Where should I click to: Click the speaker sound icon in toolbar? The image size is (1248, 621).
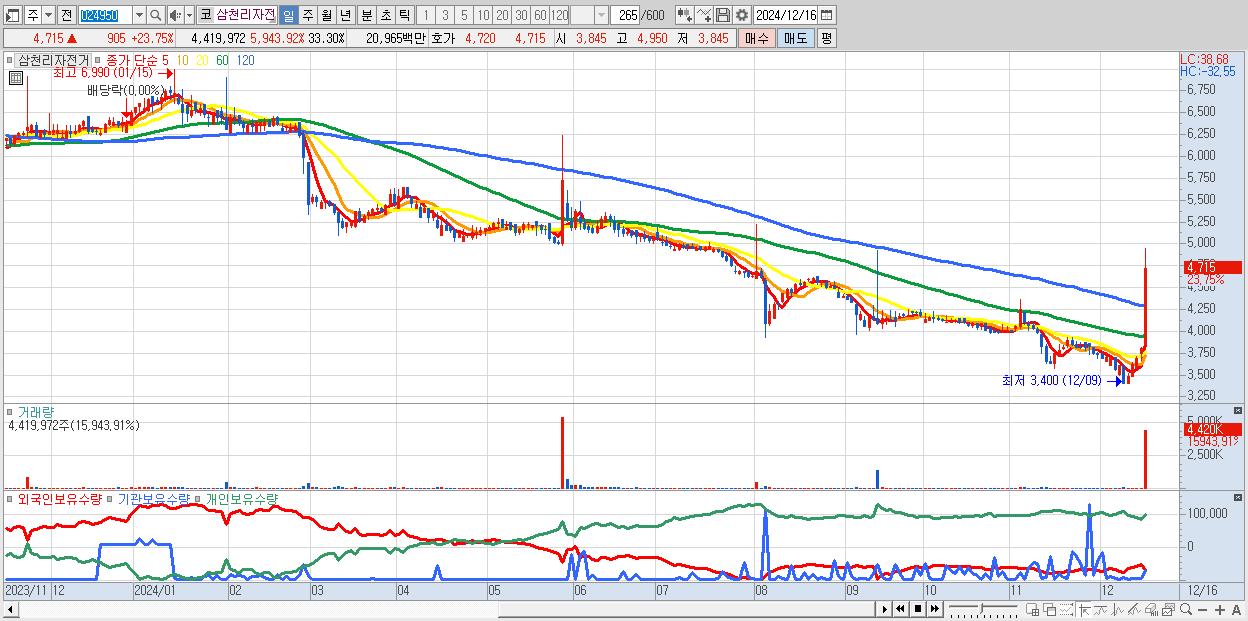[x=174, y=15]
